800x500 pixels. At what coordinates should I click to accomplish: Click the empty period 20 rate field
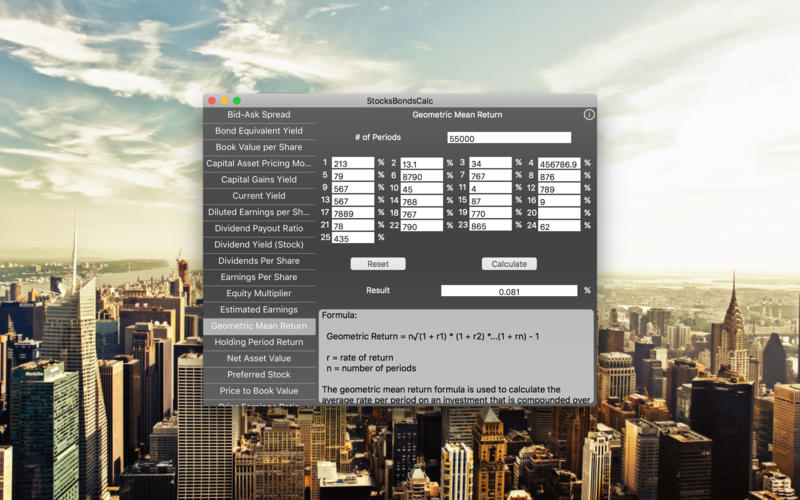coord(559,213)
